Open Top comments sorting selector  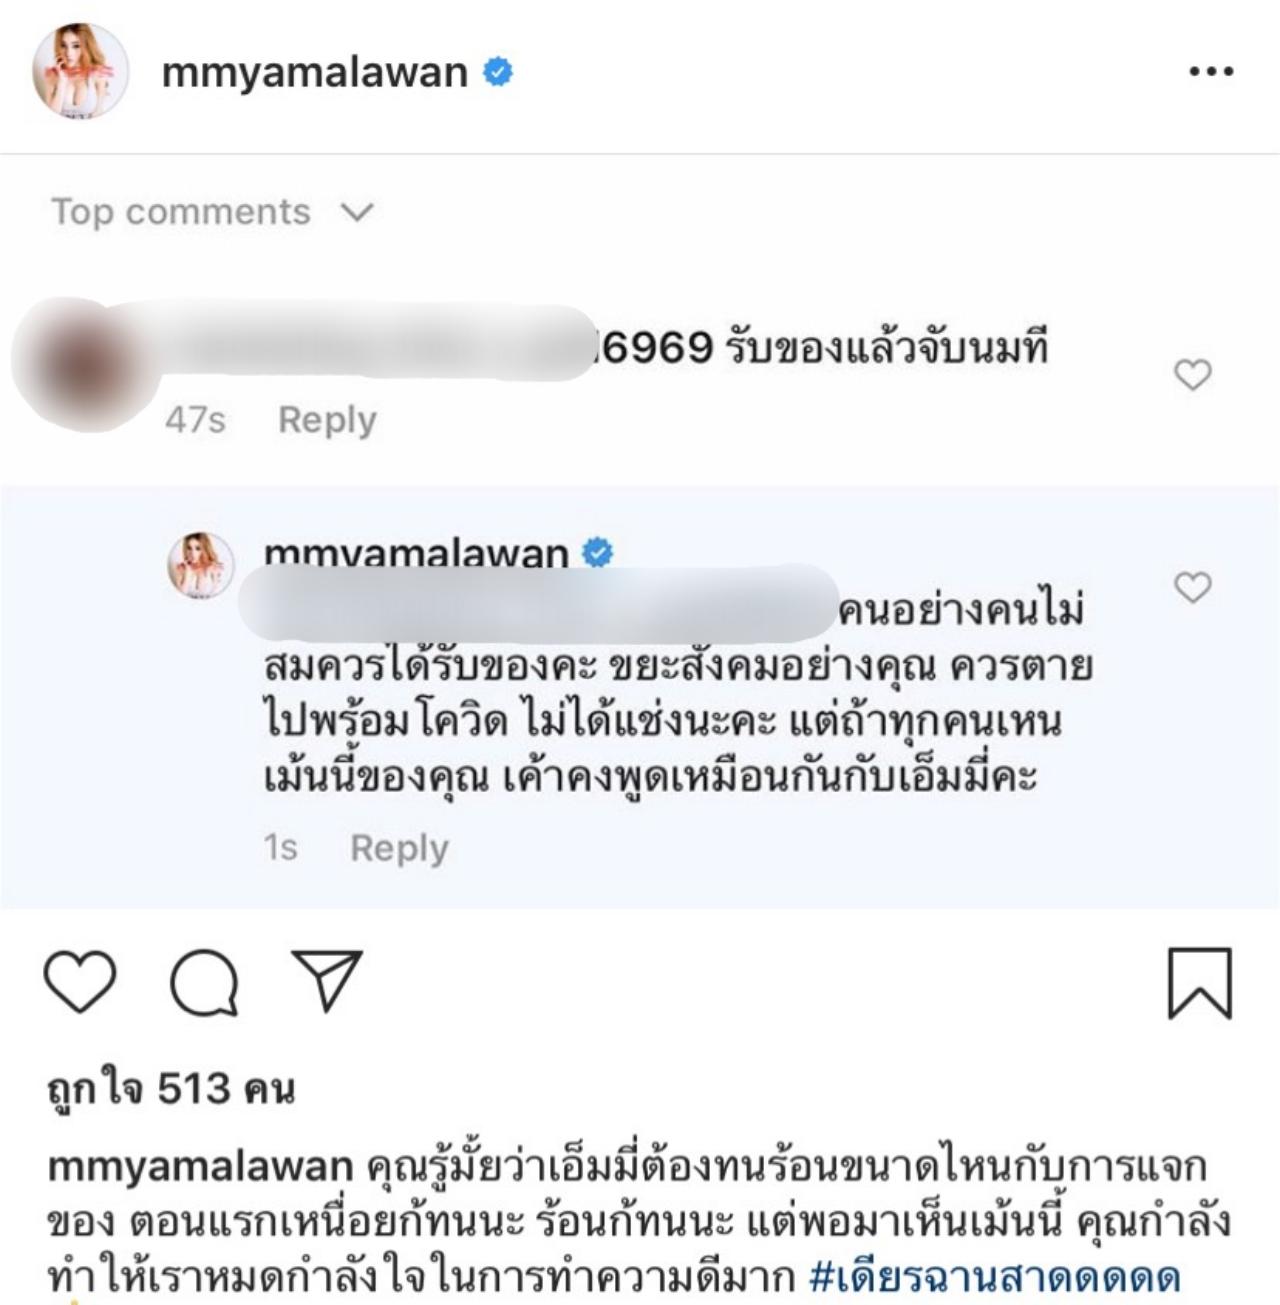click(212, 212)
